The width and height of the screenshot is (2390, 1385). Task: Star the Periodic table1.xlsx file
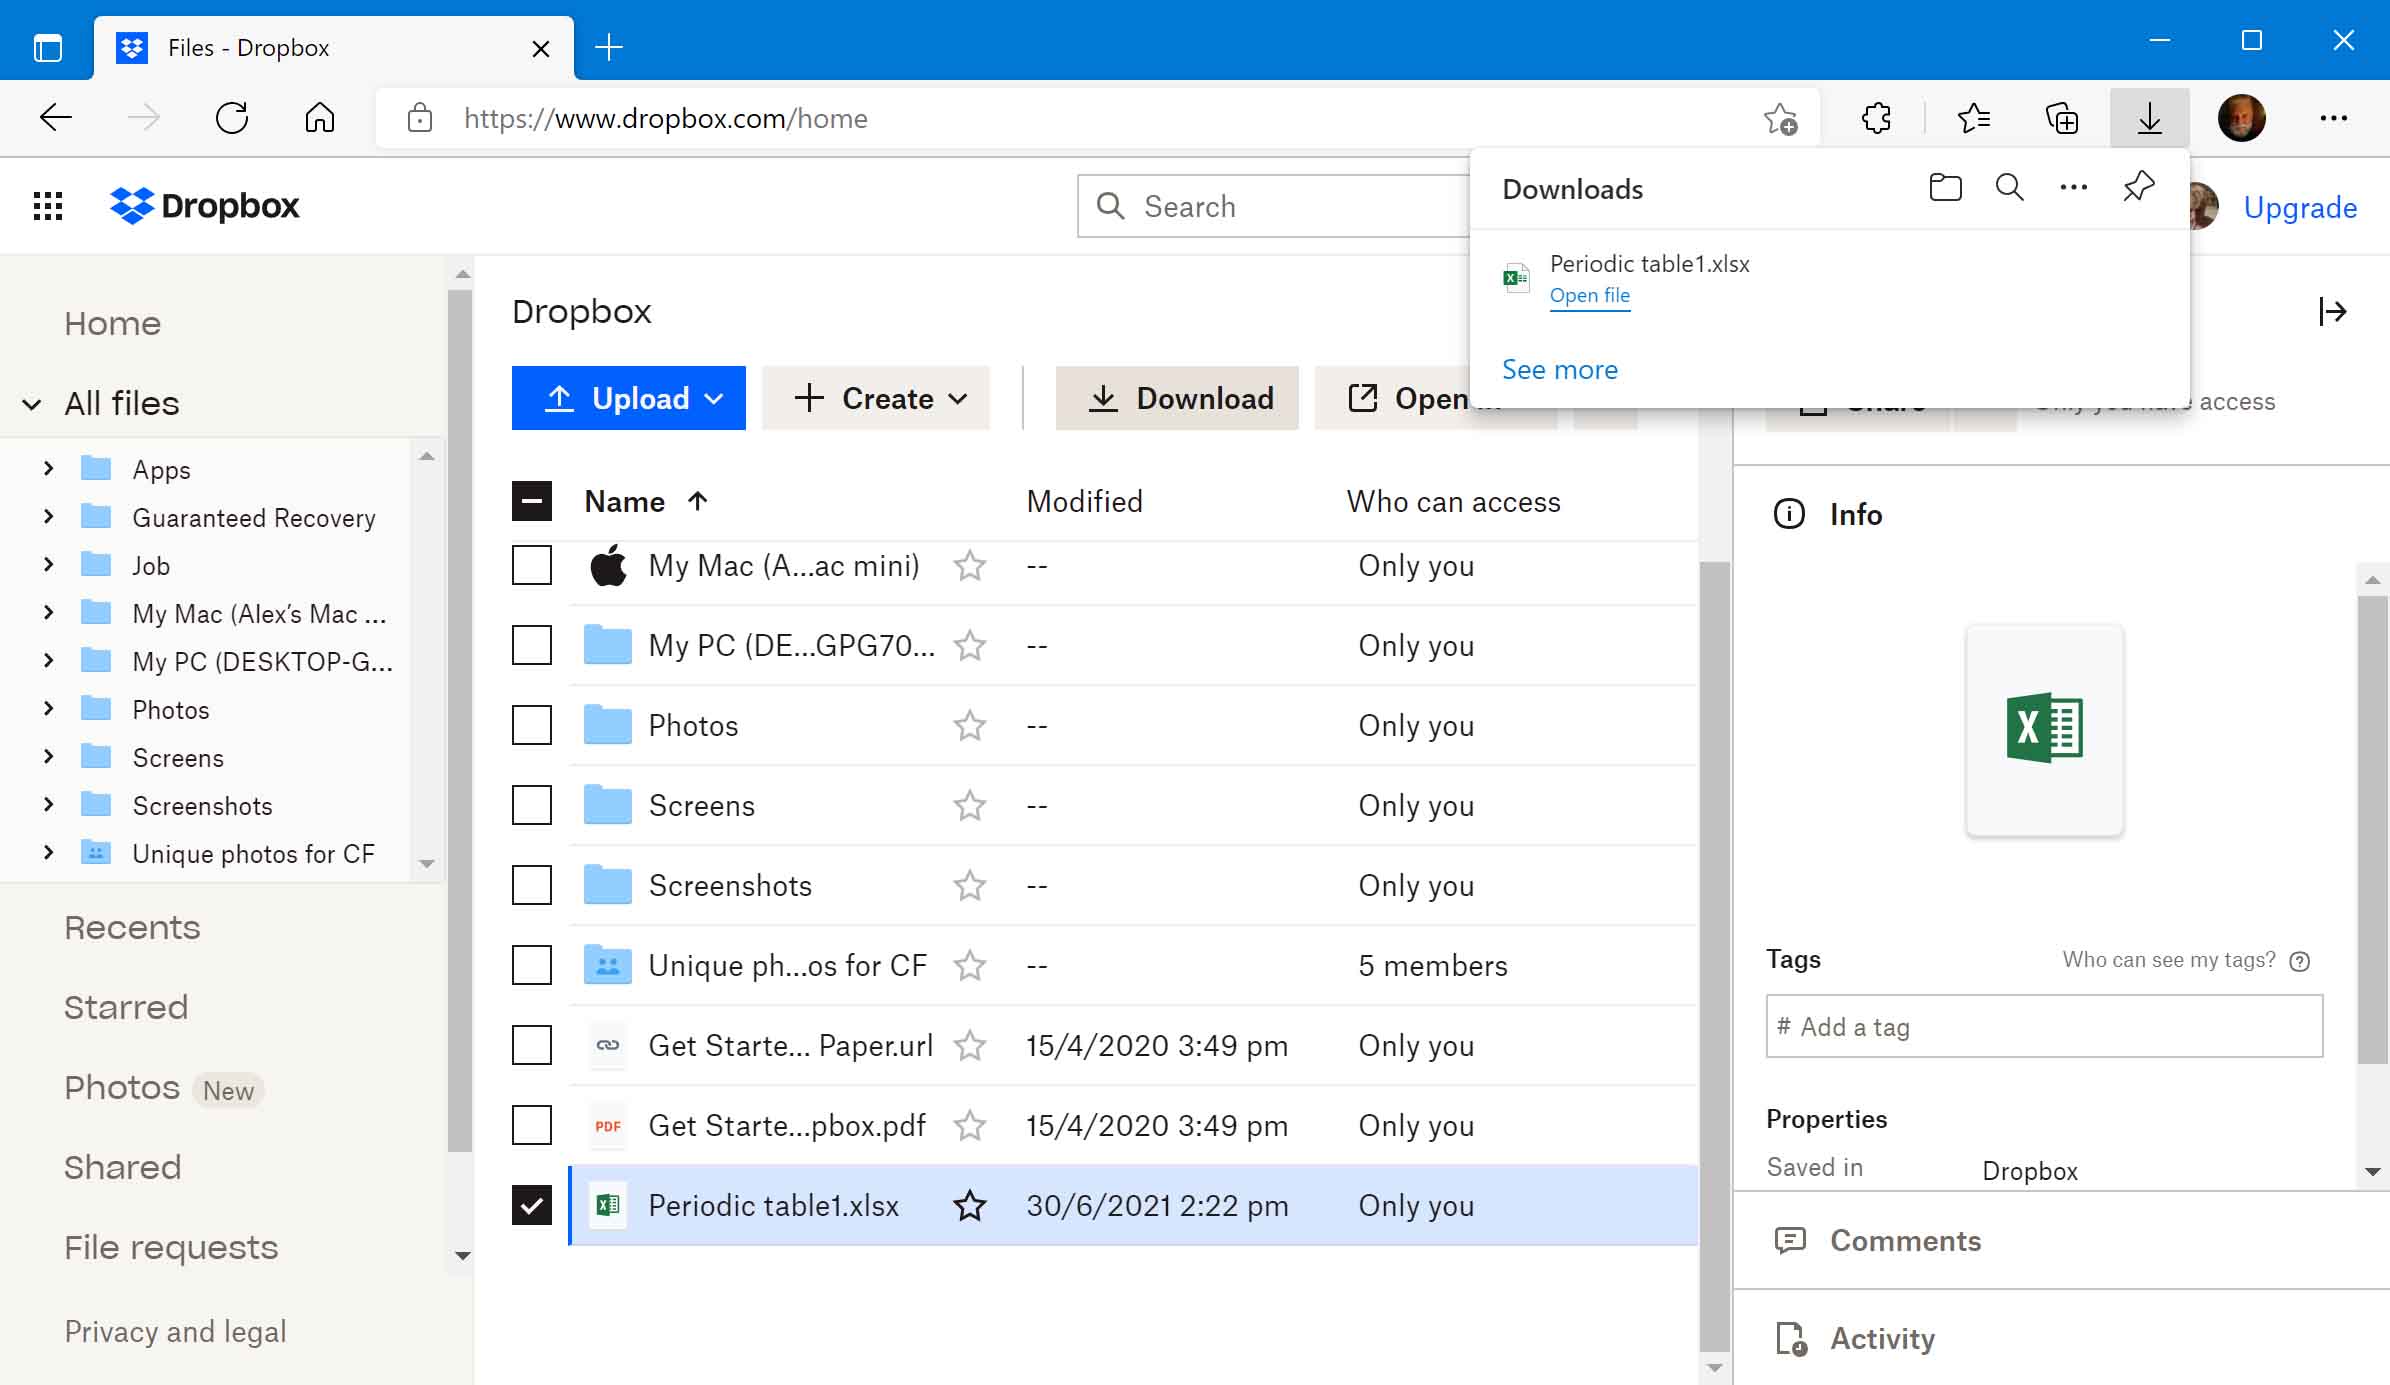[x=970, y=1206]
